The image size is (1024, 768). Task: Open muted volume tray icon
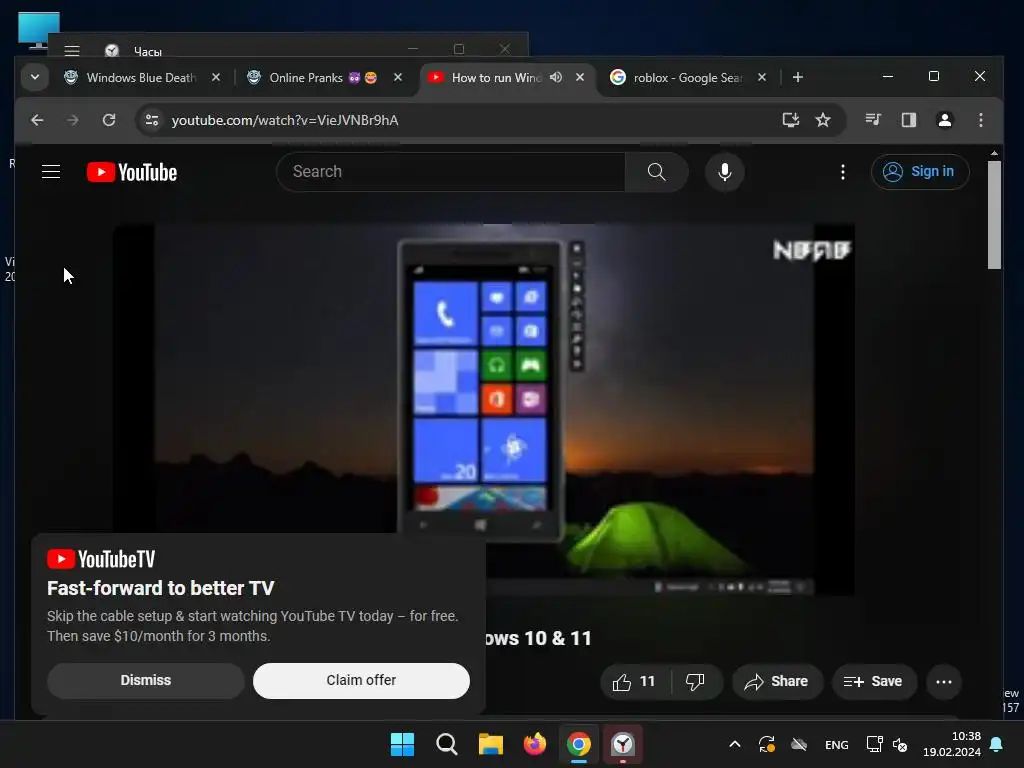[x=900, y=744]
